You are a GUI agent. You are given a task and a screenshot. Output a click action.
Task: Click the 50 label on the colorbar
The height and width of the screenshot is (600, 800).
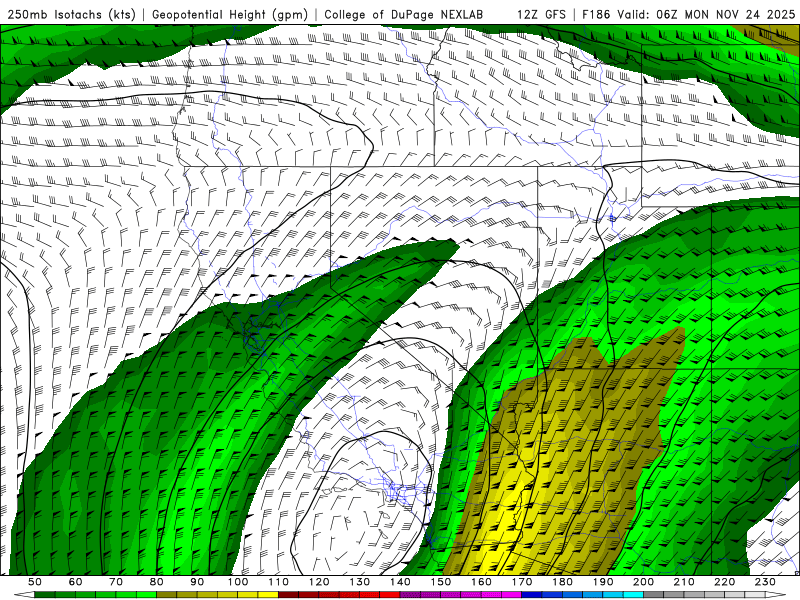pos(35,582)
